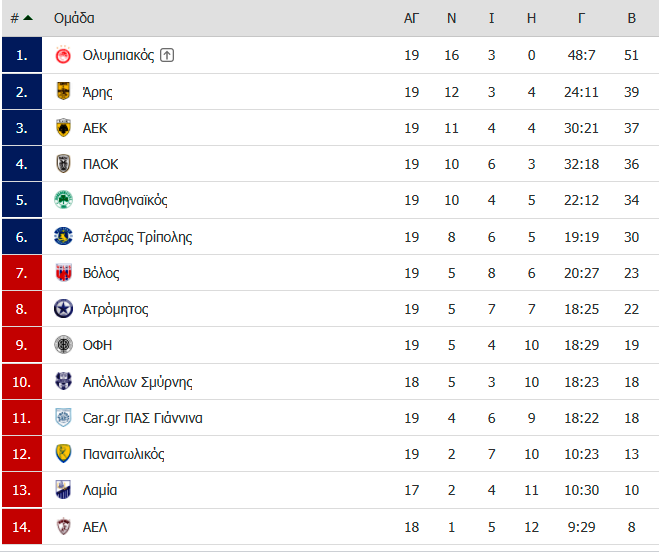Select the ΑΓ matches played column header
659x552 pixels.
point(411,18)
